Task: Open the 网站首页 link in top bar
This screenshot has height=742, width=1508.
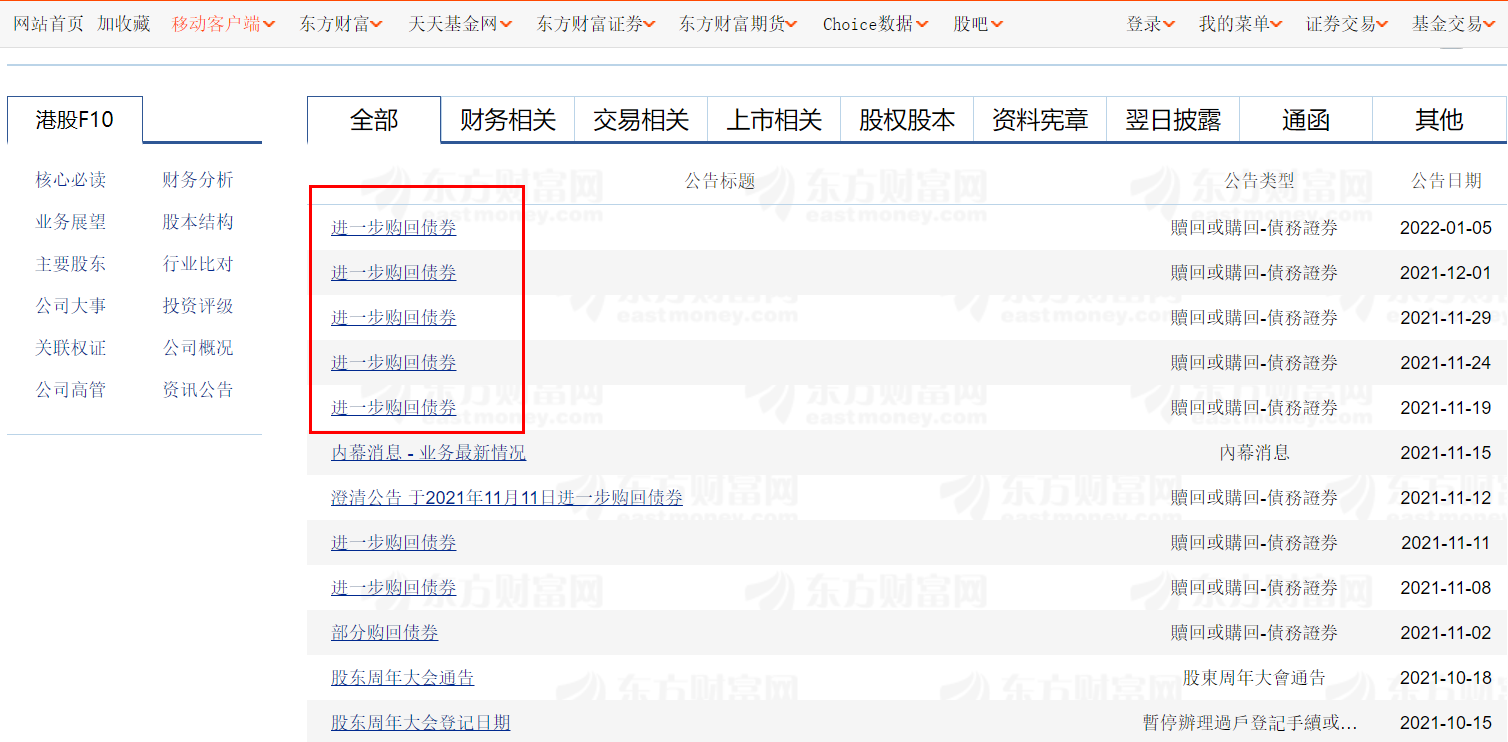Action: coord(49,24)
